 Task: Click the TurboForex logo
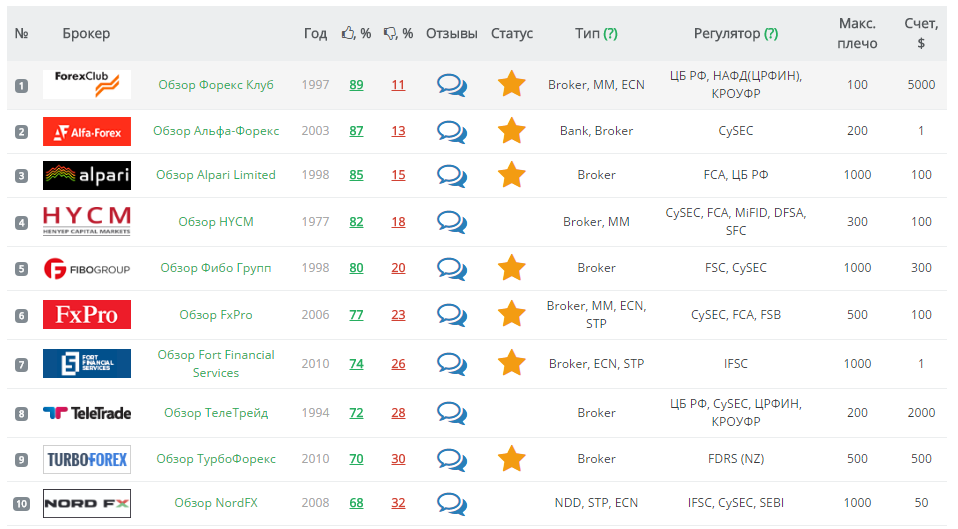[87, 459]
